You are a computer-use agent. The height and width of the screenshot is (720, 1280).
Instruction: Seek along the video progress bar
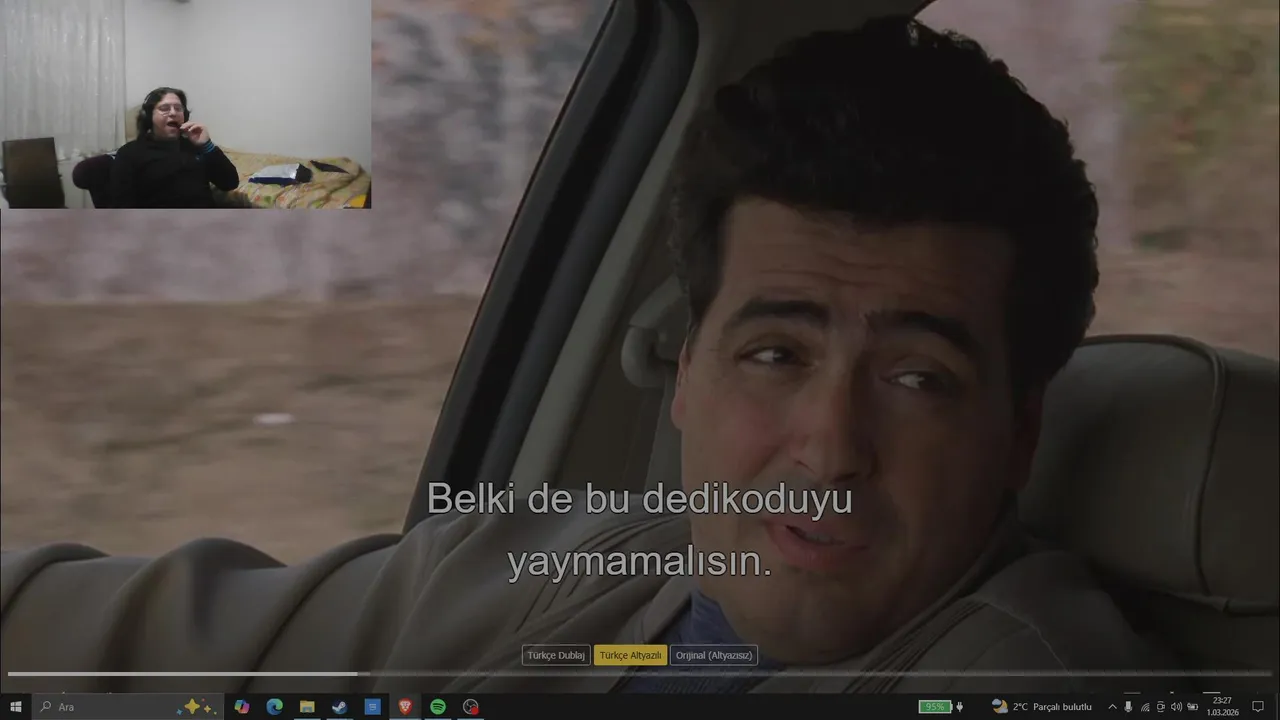click(x=640, y=673)
